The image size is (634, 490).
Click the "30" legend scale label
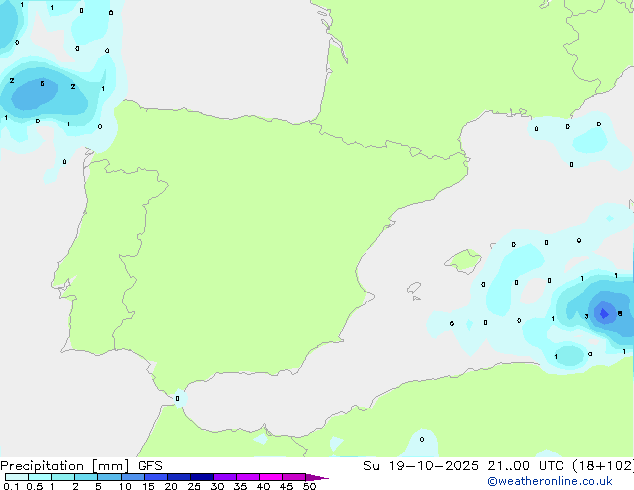217,486
